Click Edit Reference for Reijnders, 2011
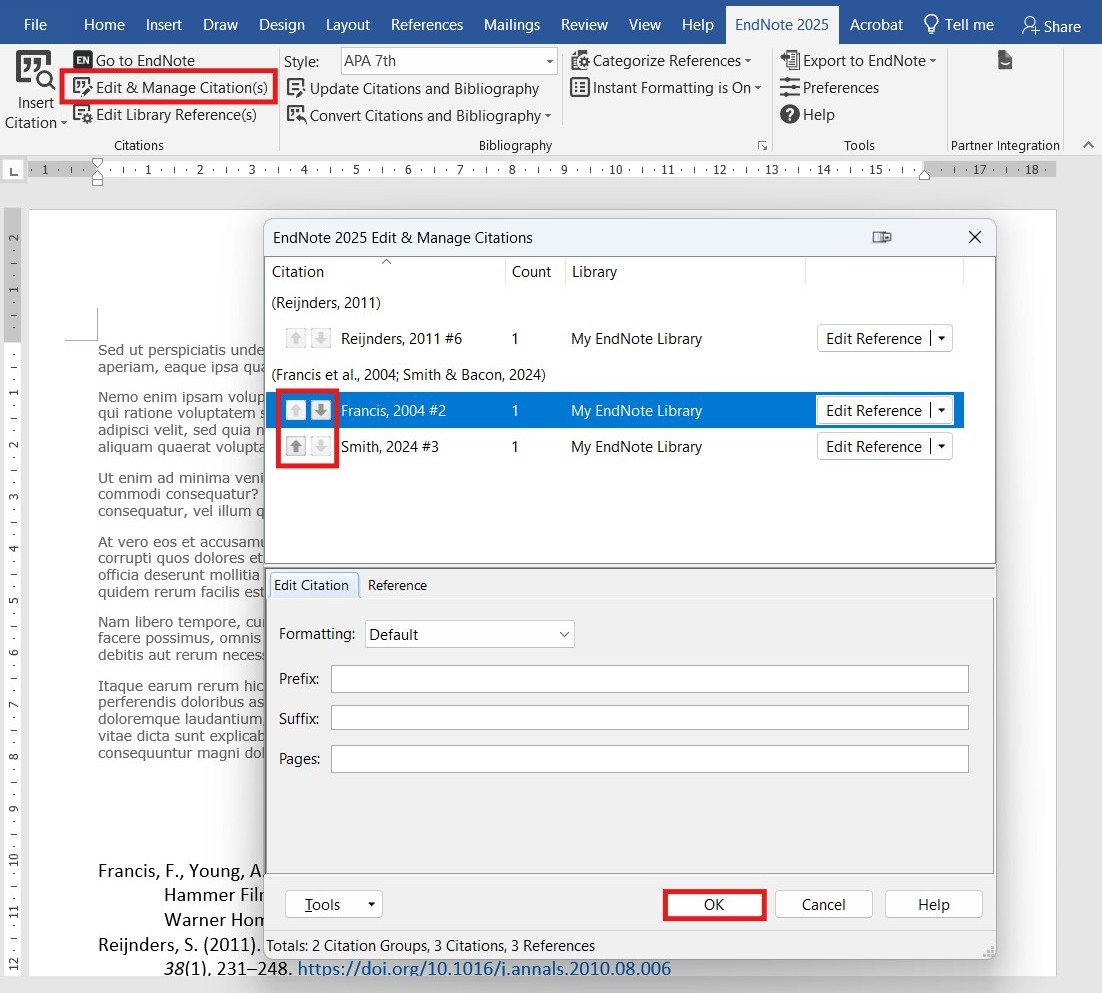Viewport: 1102px width, 993px height. tap(873, 338)
